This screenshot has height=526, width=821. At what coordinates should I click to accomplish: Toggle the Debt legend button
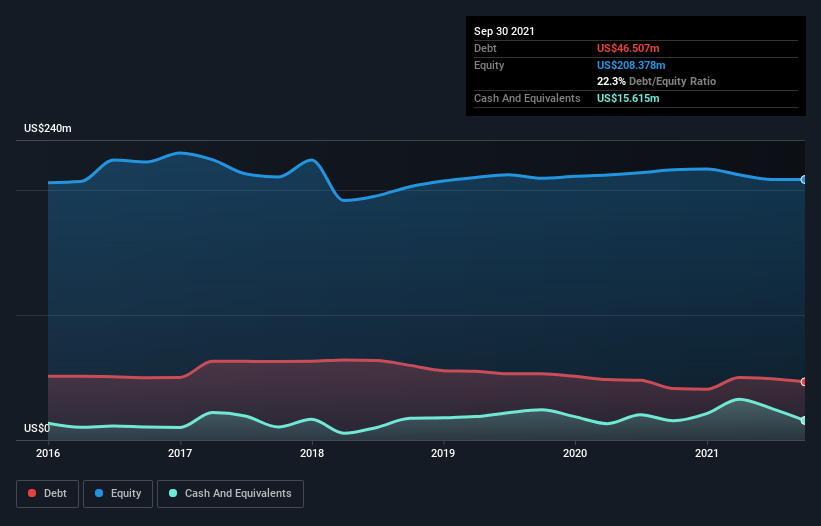coord(47,494)
